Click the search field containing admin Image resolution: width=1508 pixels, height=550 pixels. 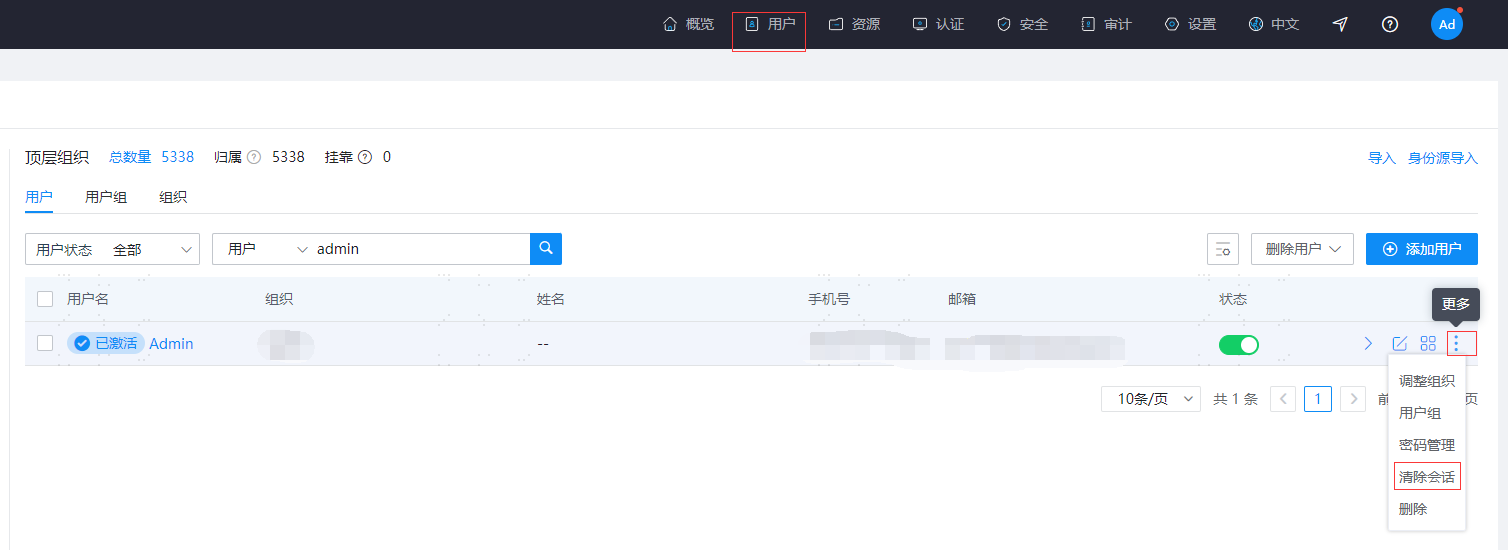[x=420, y=249]
